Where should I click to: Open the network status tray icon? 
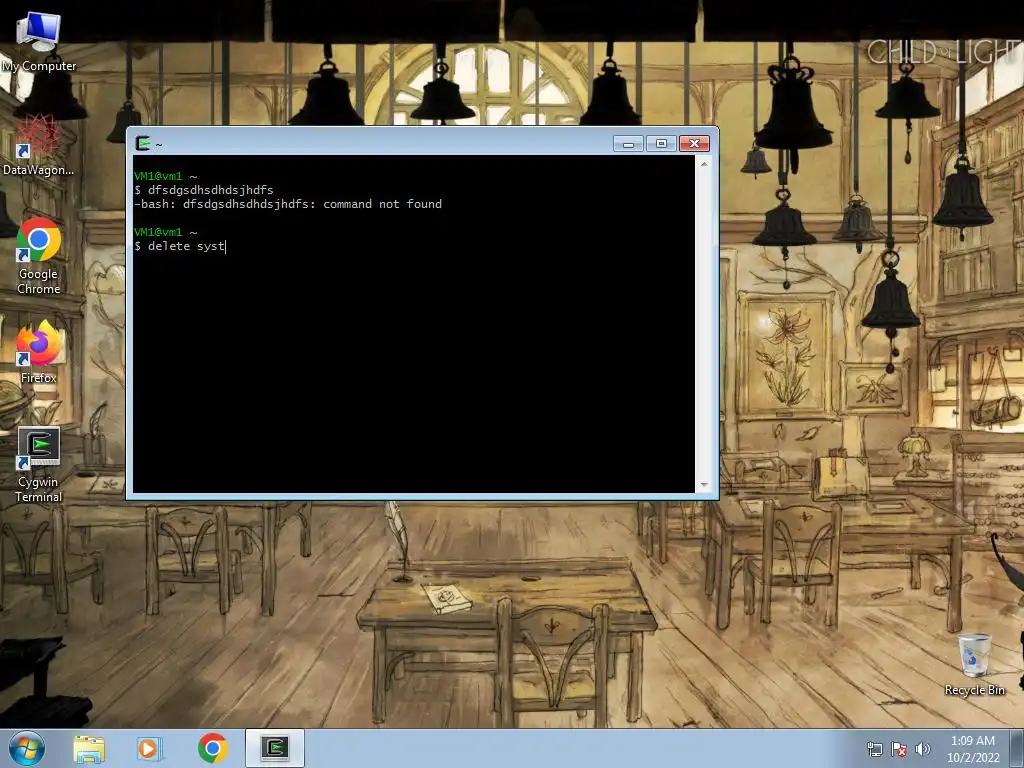(874, 749)
